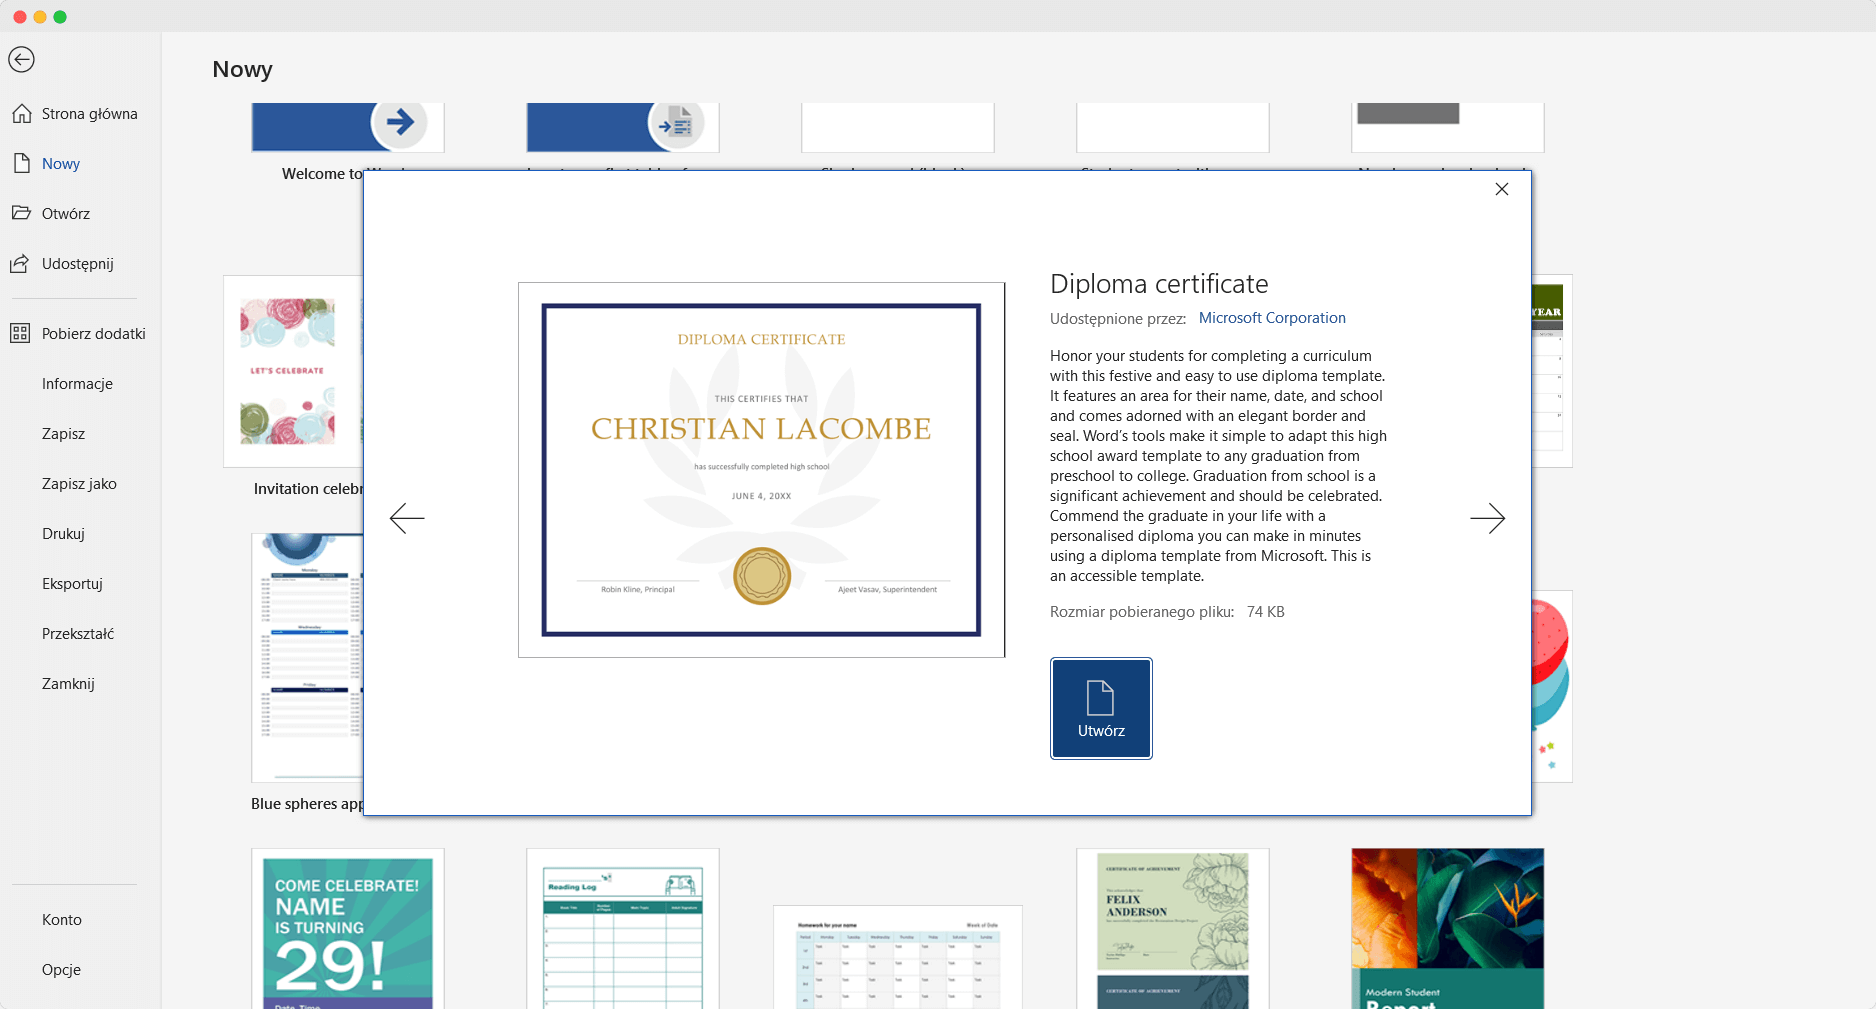Open the Eksportuj page
This screenshot has width=1876, height=1009.
coord(72,584)
